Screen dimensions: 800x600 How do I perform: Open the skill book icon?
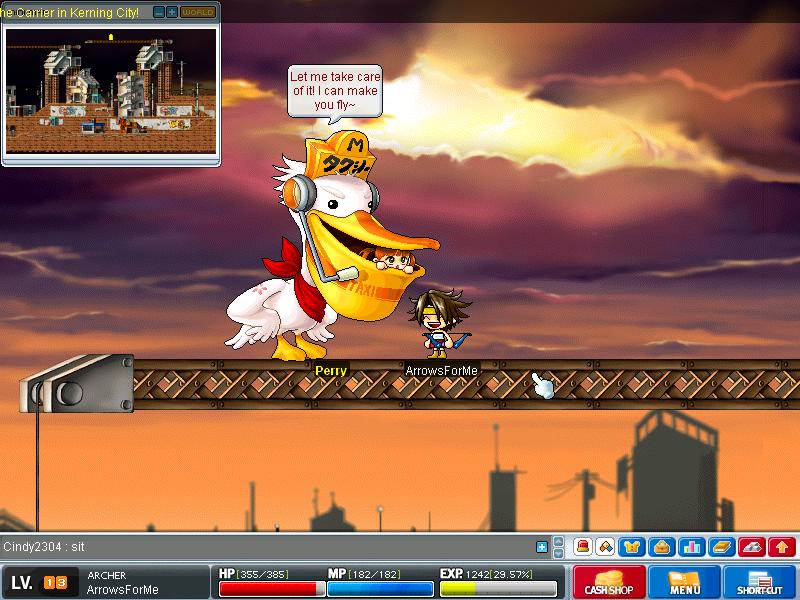(722, 547)
